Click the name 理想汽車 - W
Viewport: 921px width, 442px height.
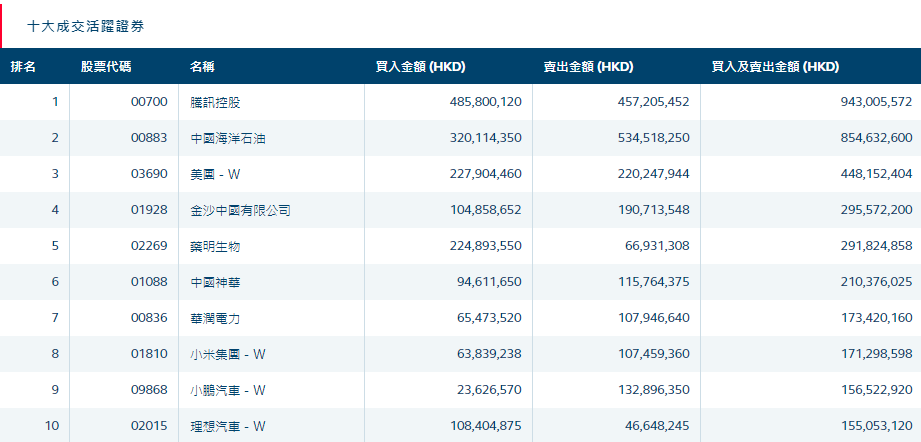point(228,426)
